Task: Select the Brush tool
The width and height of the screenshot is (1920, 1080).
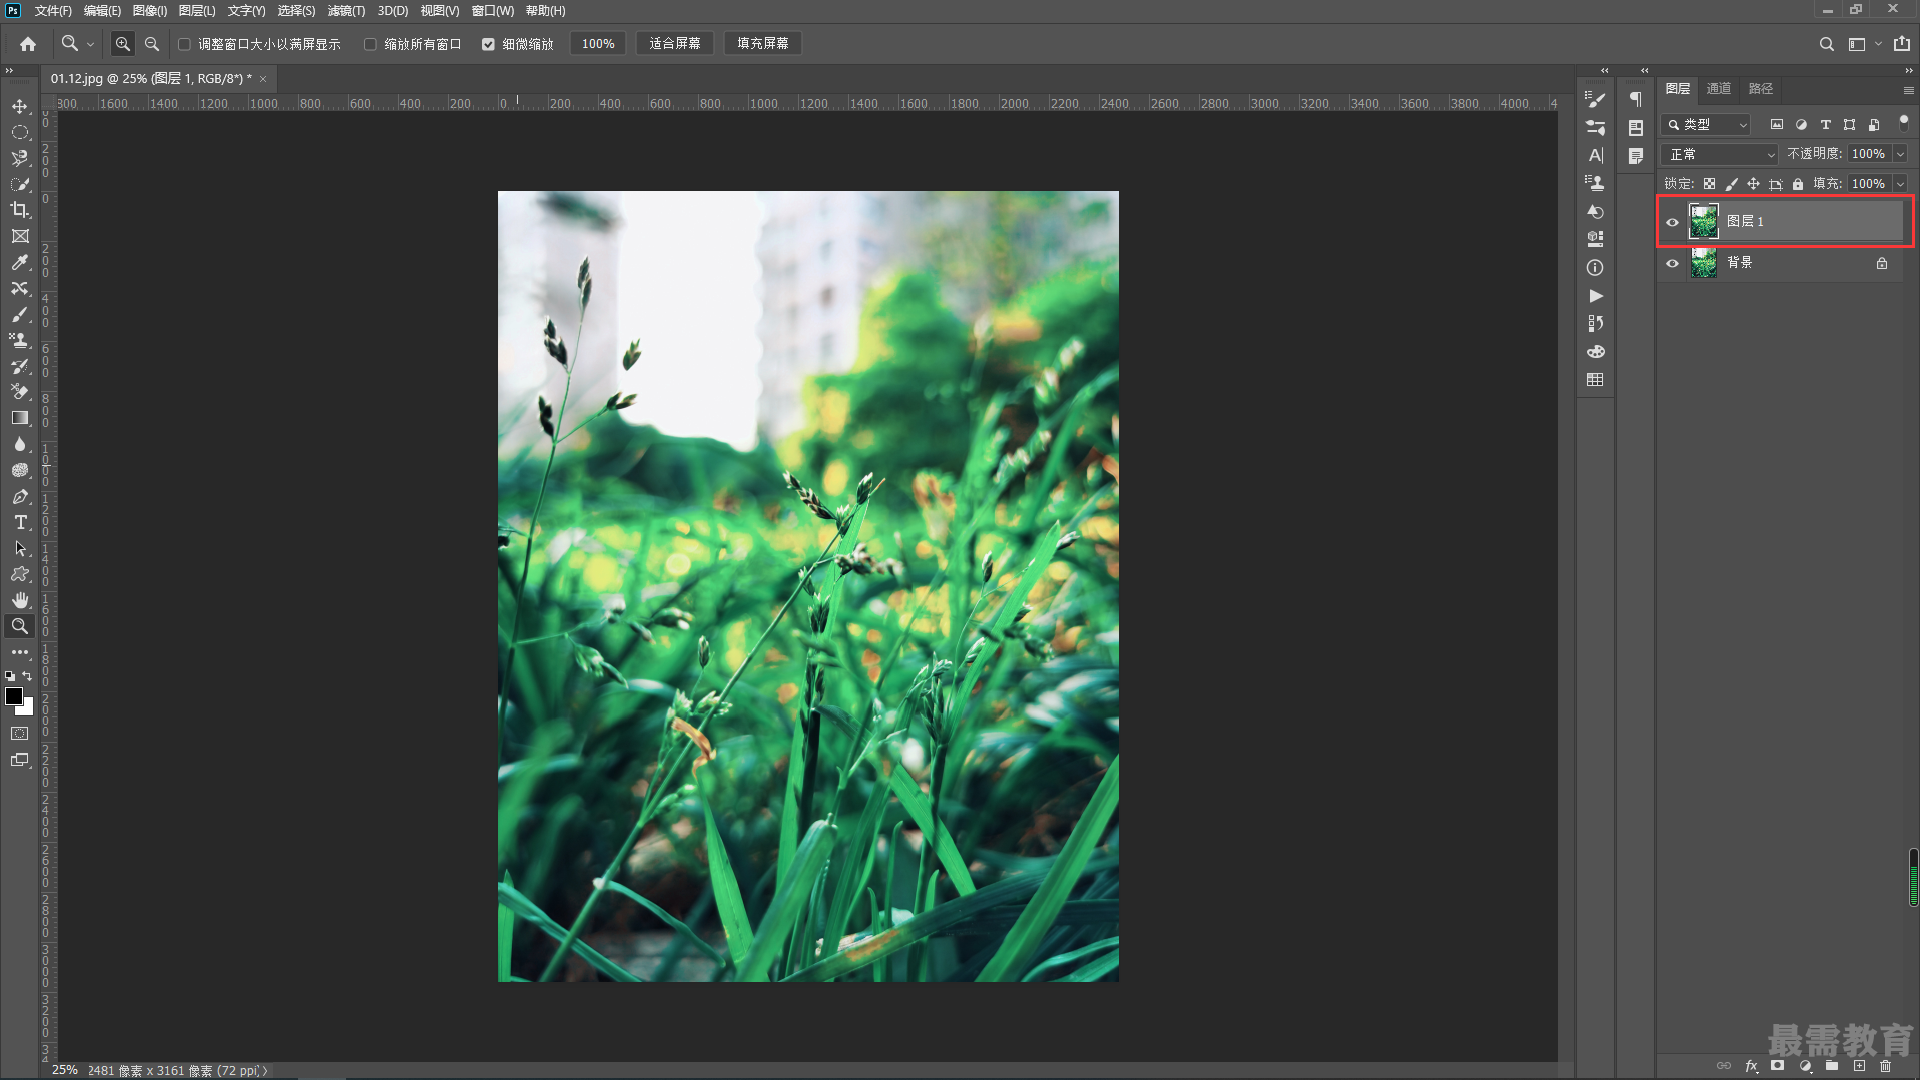Action: click(x=20, y=314)
